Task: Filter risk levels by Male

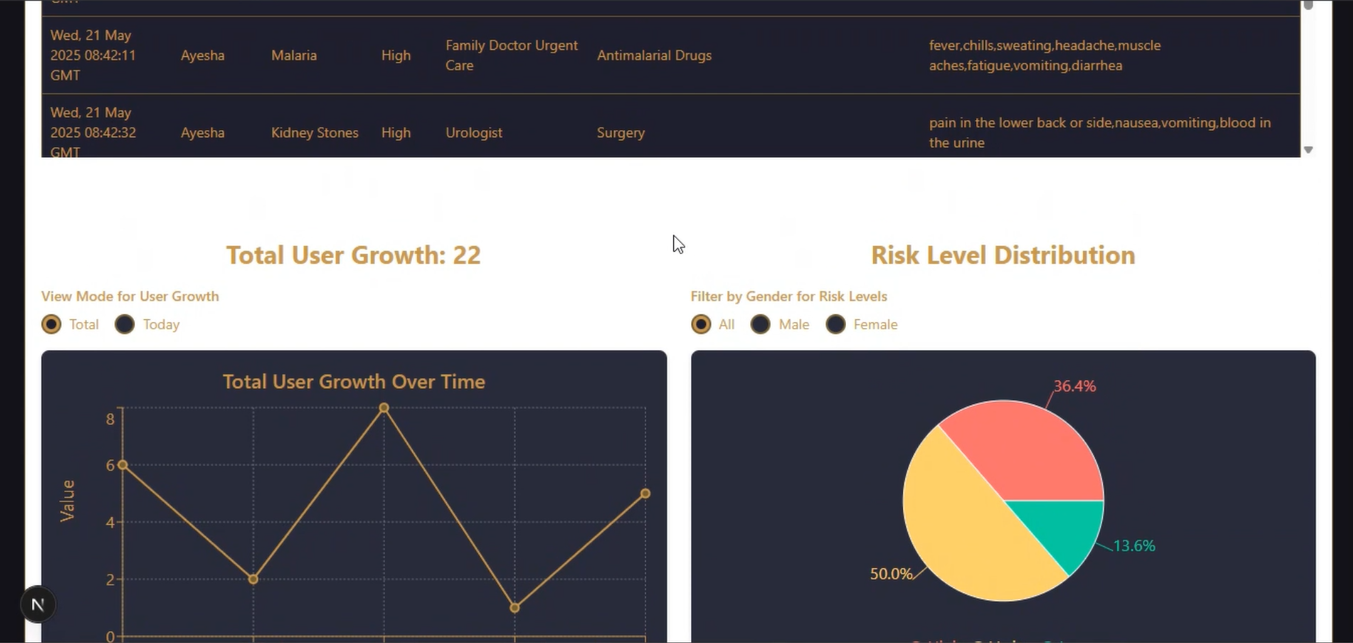Action: click(761, 324)
